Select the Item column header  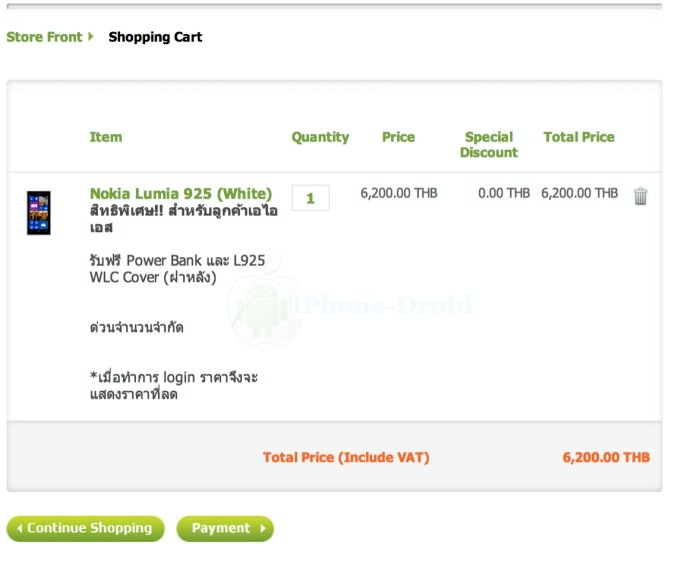coord(106,137)
